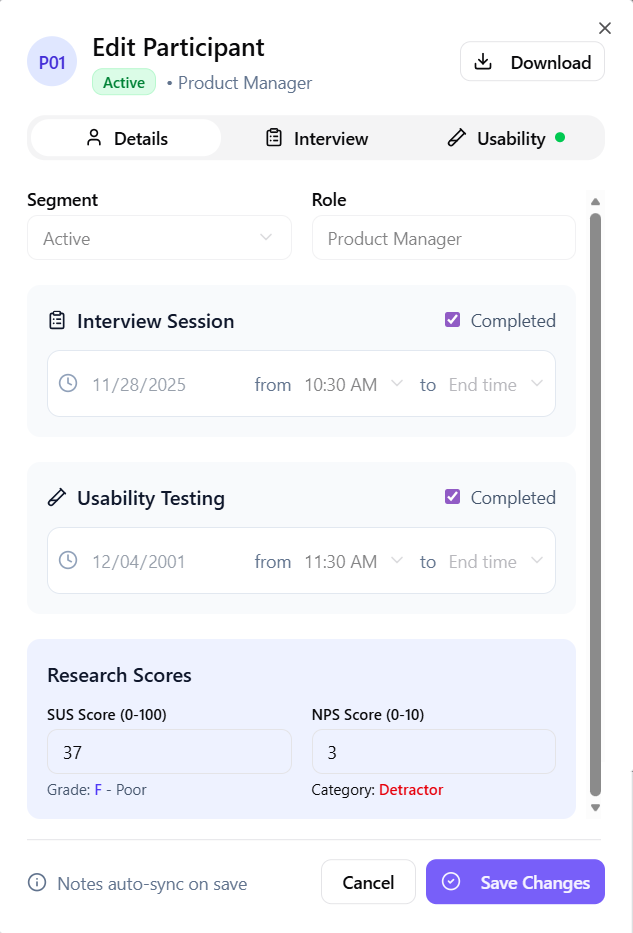
Task: Click the pencil icon beside Usability Testing
Action: (57, 498)
